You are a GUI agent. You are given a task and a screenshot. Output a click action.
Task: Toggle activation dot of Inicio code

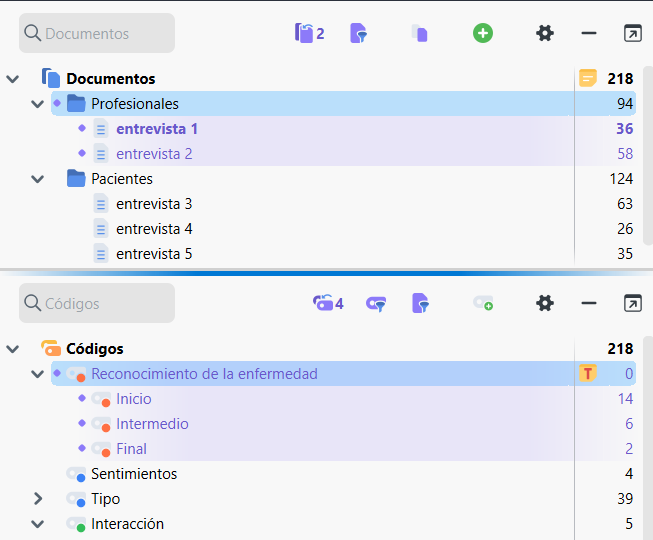[x=82, y=398]
